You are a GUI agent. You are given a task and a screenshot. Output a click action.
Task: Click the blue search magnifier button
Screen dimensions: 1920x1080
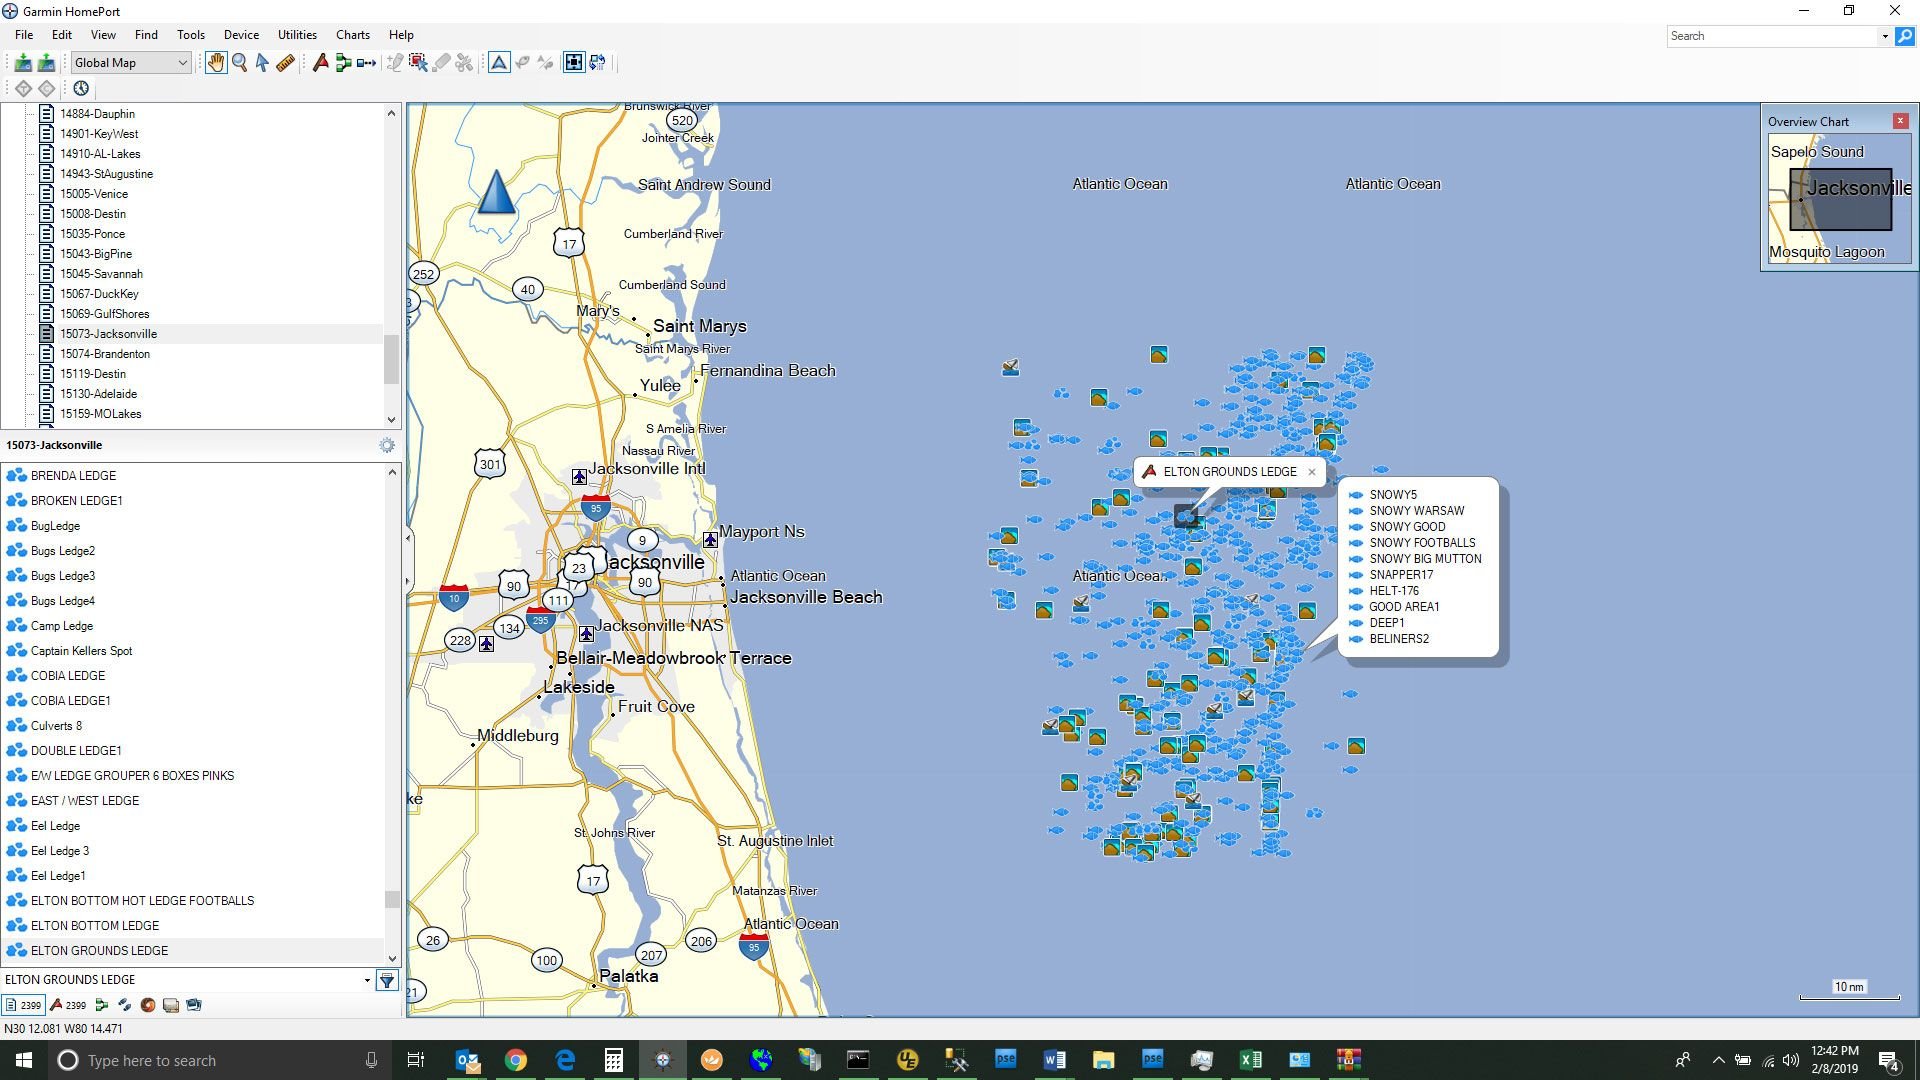1904,36
